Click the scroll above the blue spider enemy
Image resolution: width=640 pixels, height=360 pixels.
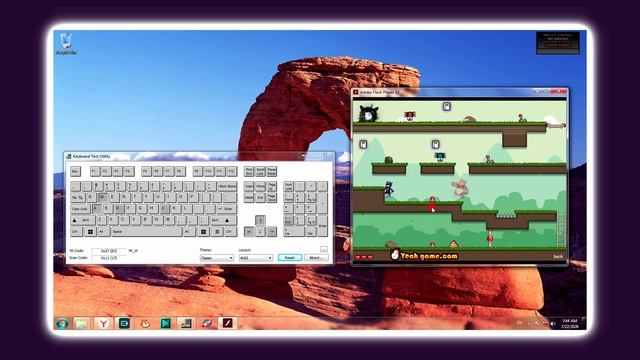[436, 144]
